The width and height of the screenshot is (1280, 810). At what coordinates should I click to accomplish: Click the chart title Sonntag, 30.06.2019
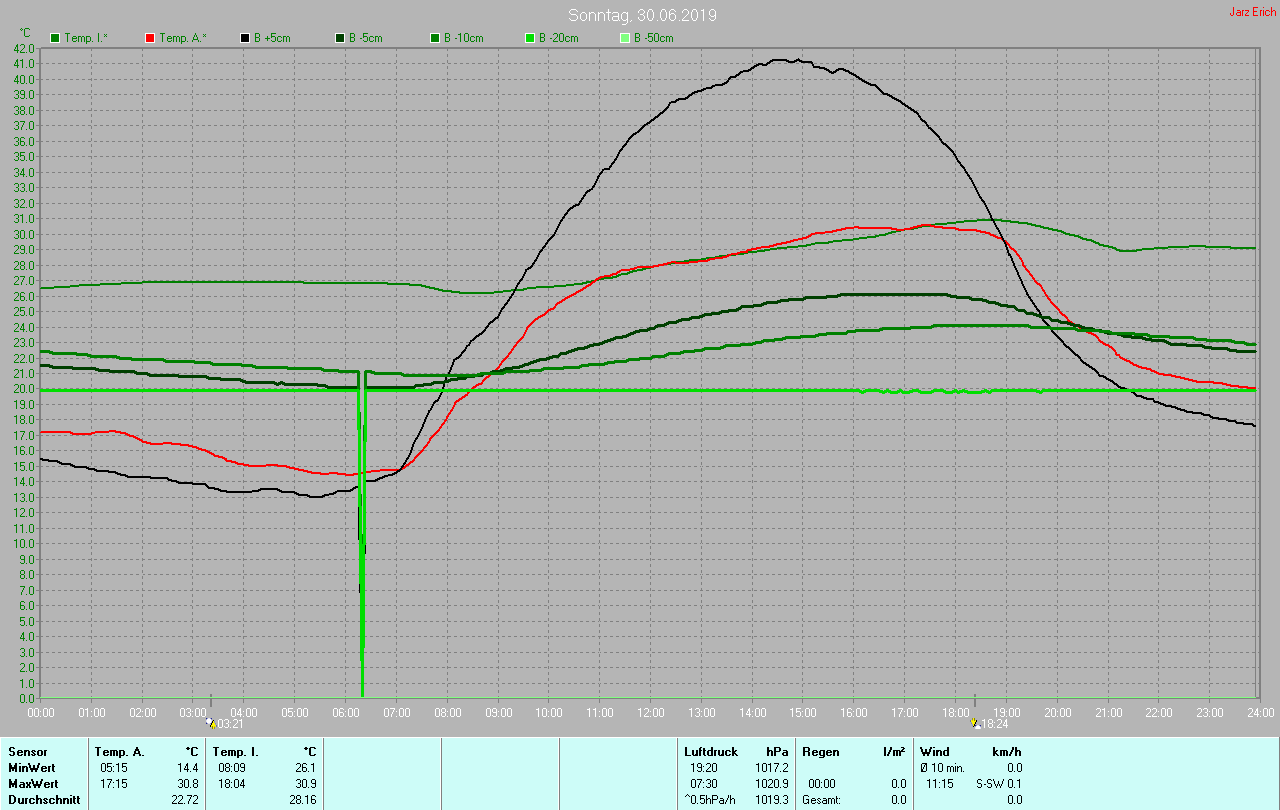tap(642, 15)
